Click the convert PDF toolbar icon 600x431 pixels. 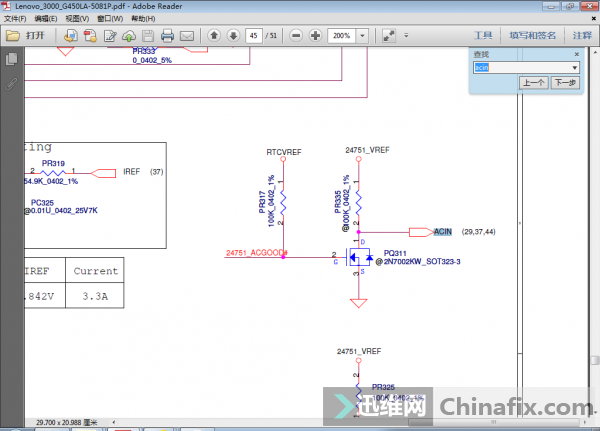(90, 36)
